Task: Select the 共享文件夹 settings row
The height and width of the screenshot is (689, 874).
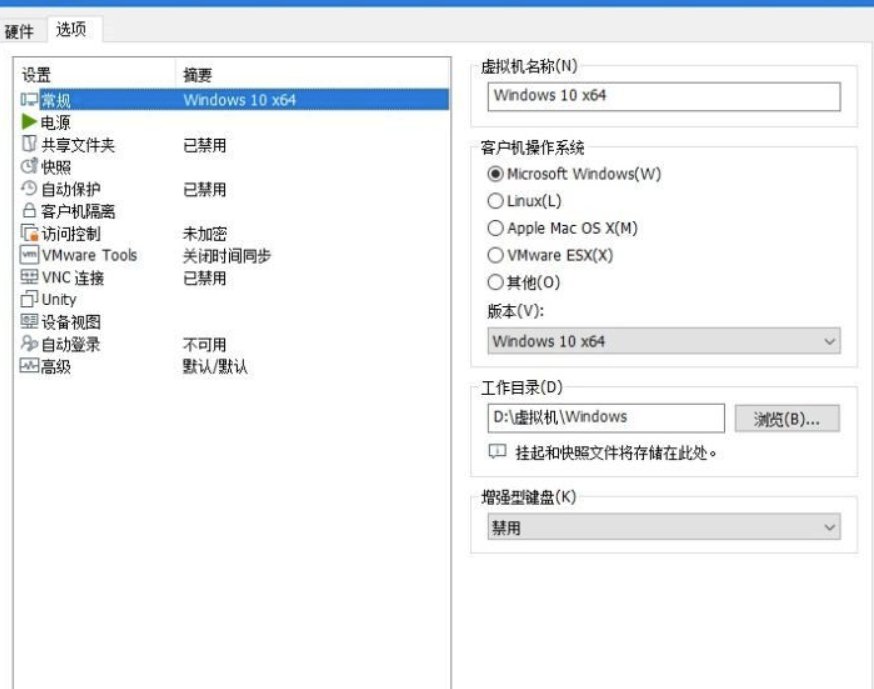Action: tap(234, 144)
